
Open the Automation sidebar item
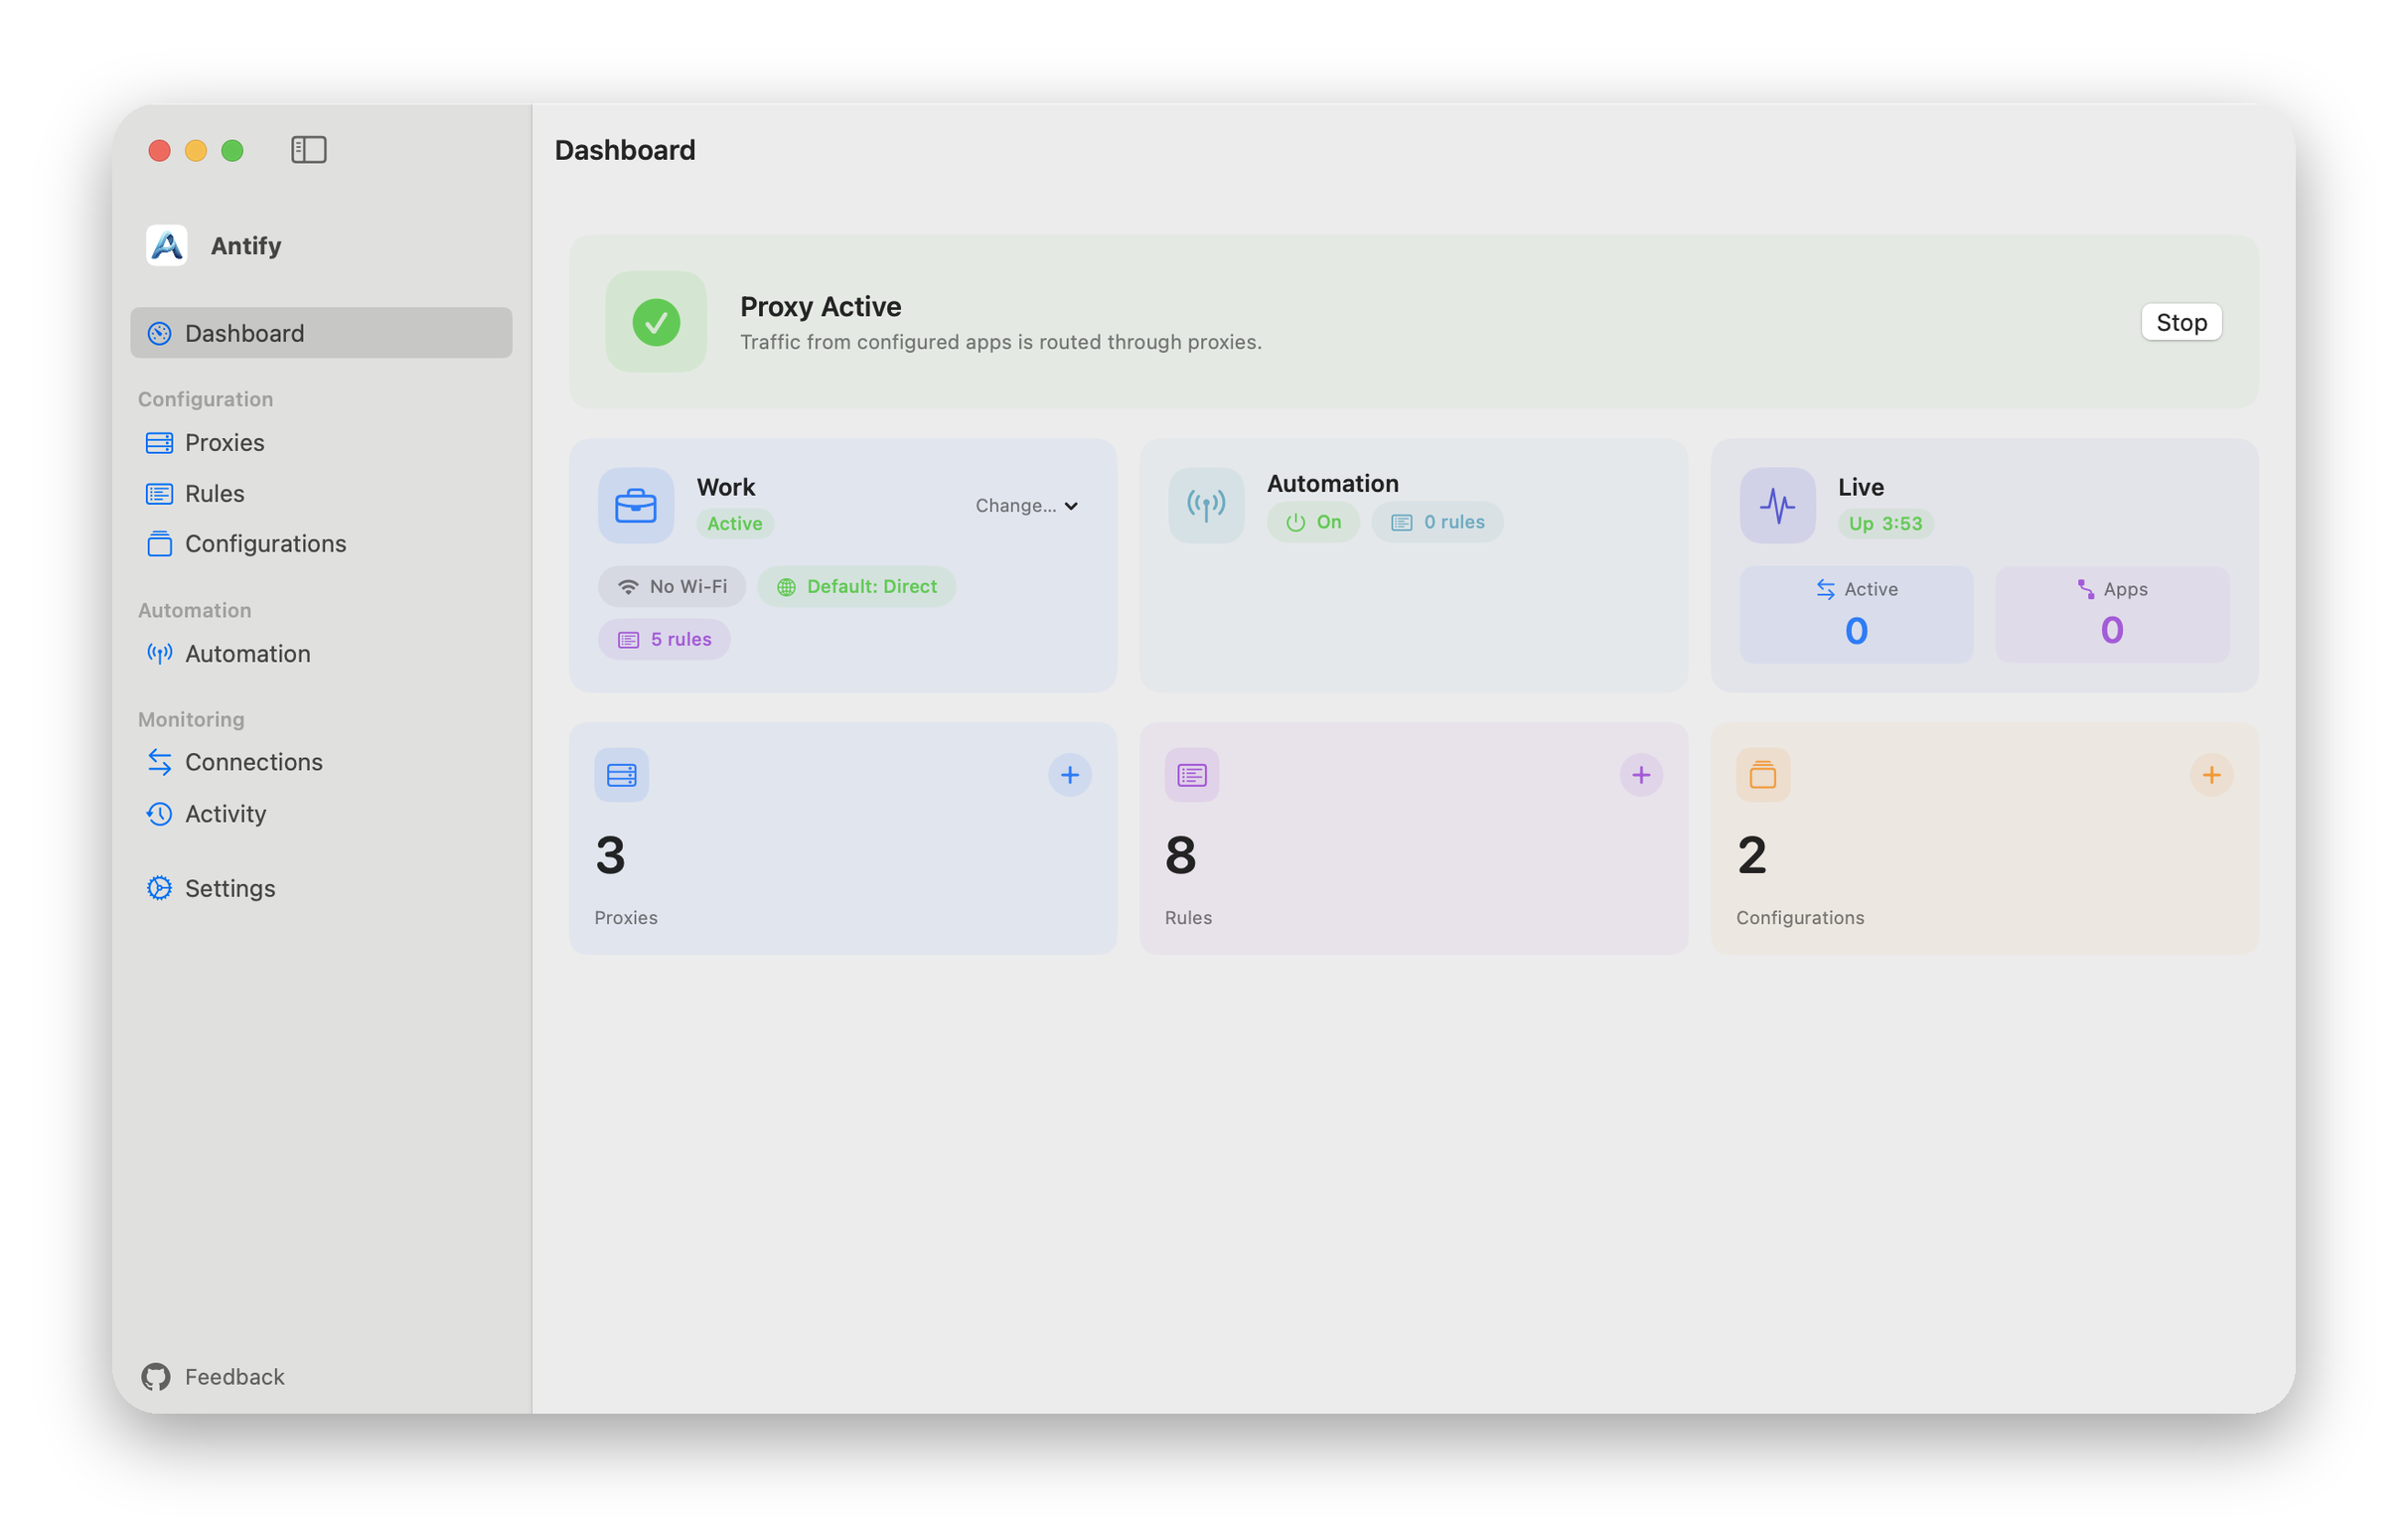click(x=321, y=653)
